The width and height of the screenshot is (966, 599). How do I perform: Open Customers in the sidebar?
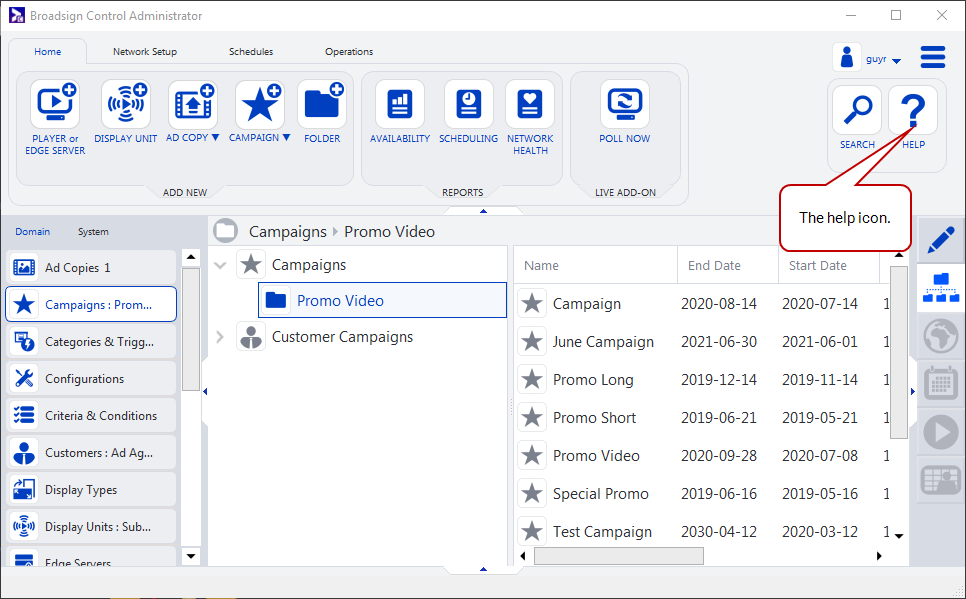pyautogui.click(x=91, y=452)
